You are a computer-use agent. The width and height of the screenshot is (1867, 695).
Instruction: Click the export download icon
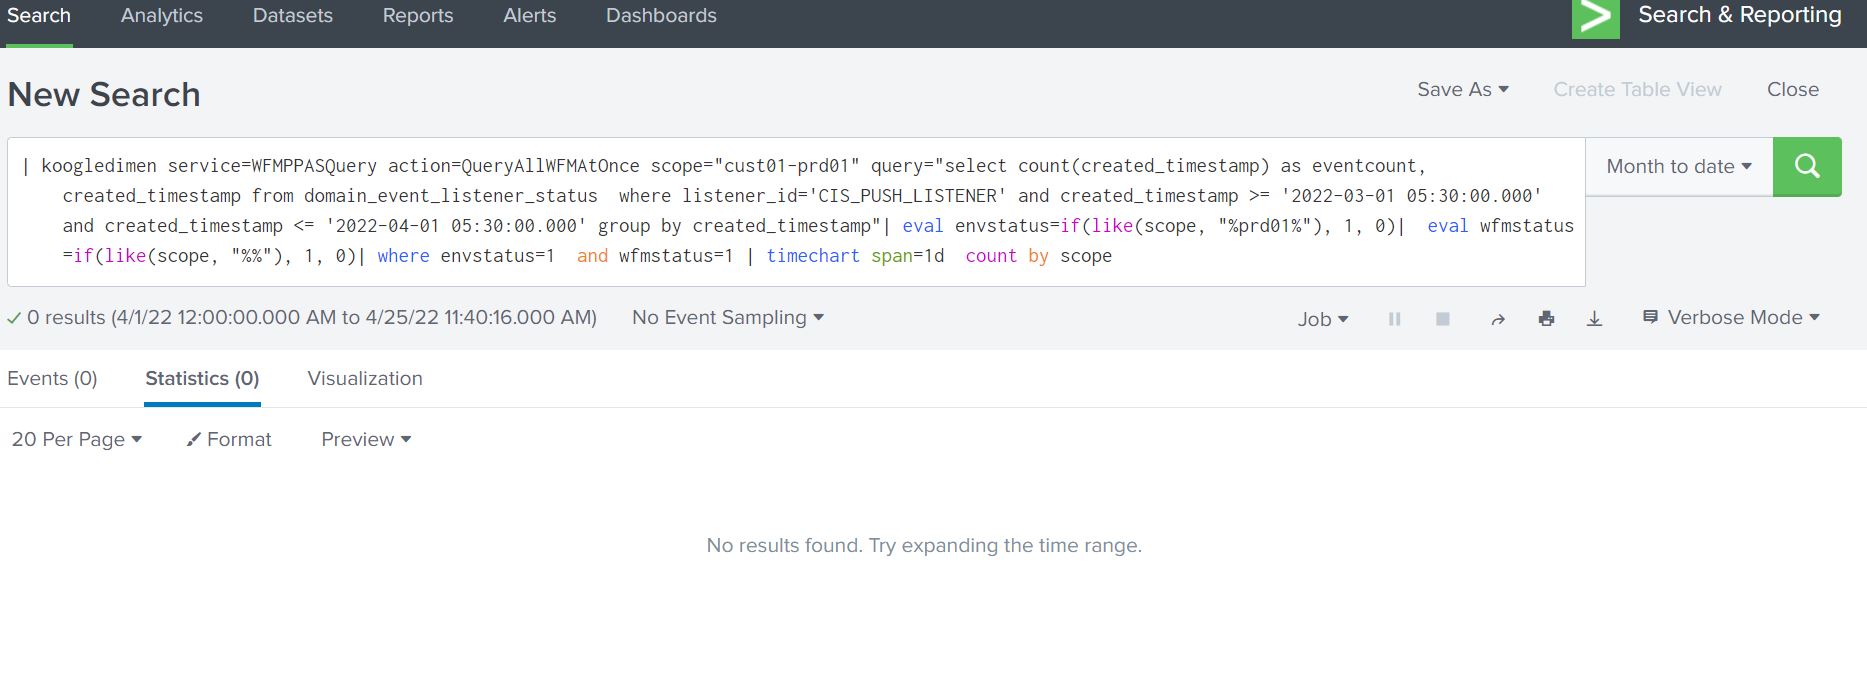click(x=1594, y=319)
